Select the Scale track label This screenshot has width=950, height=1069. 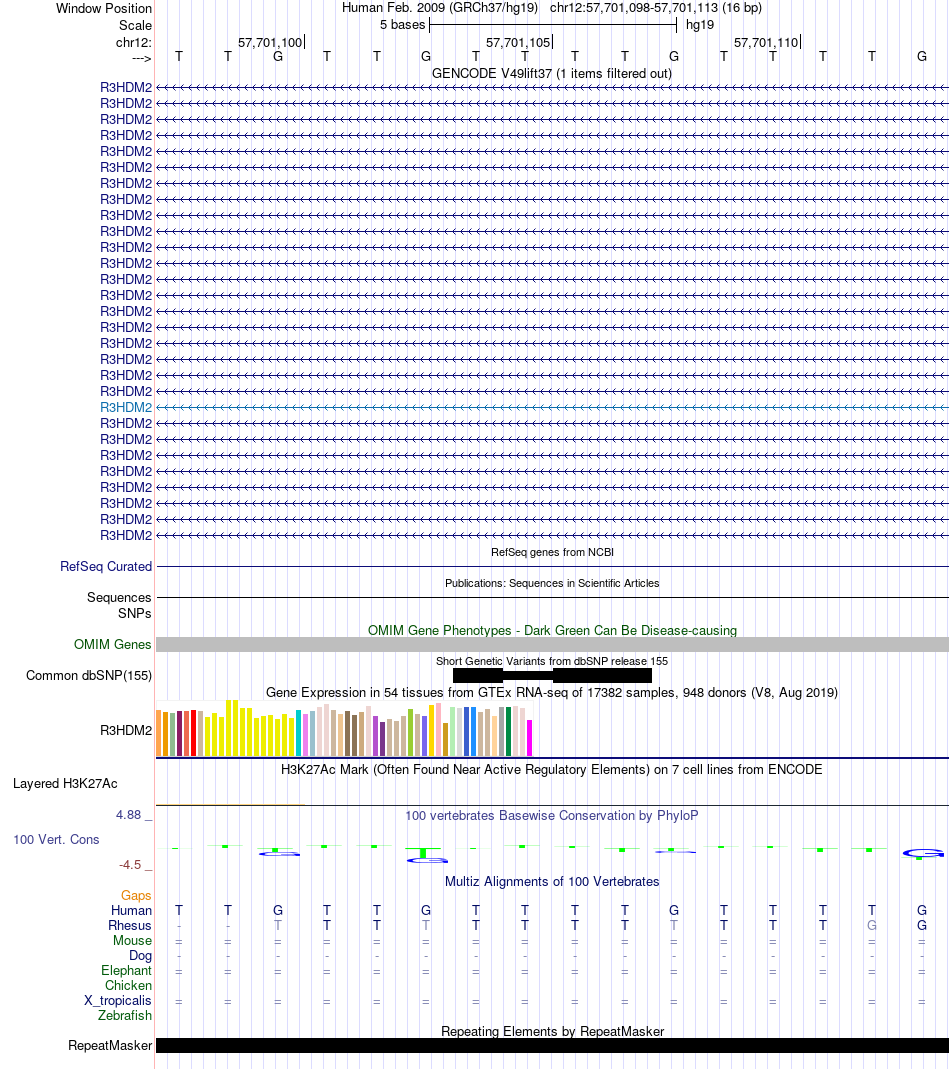[x=135, y=25]
